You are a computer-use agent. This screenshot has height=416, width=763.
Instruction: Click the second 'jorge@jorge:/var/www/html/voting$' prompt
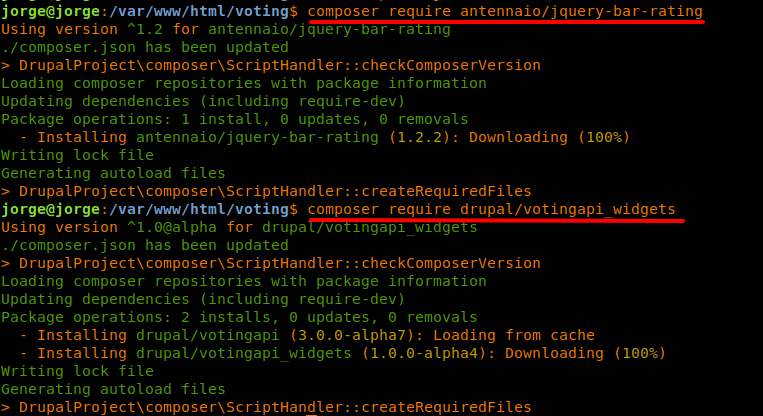149,209
